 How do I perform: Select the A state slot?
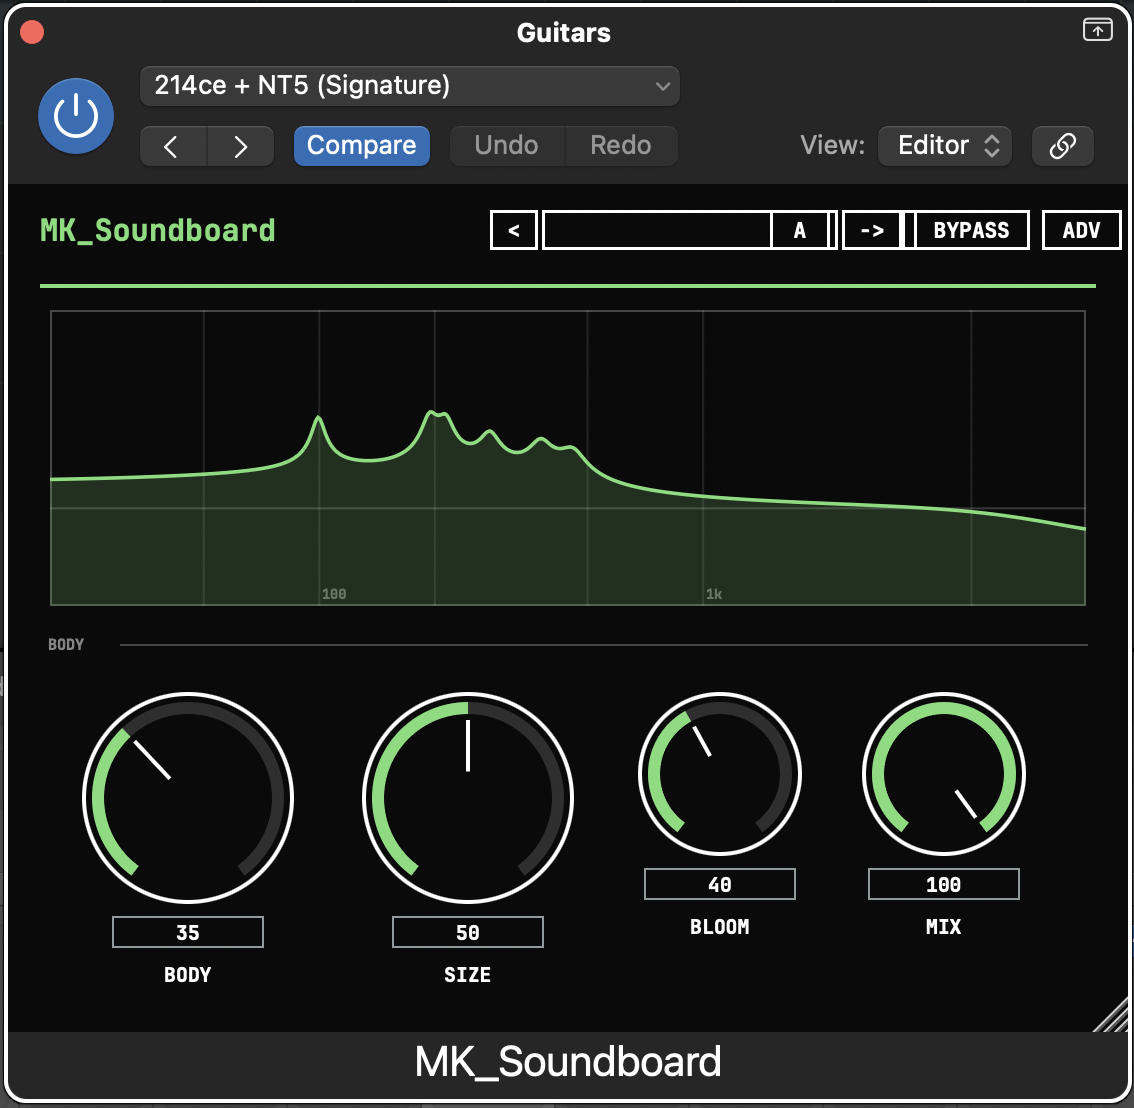[x=799, y=231]
